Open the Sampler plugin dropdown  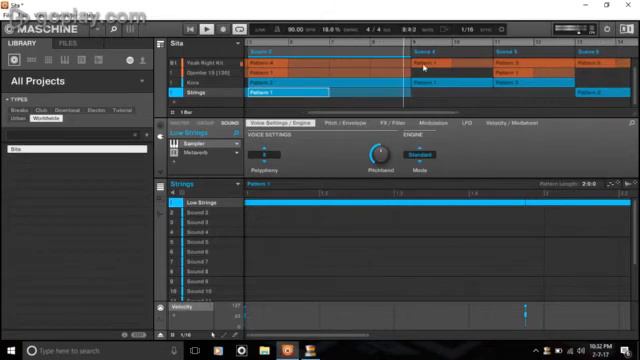pyautogui.click(x=237, y=144)
